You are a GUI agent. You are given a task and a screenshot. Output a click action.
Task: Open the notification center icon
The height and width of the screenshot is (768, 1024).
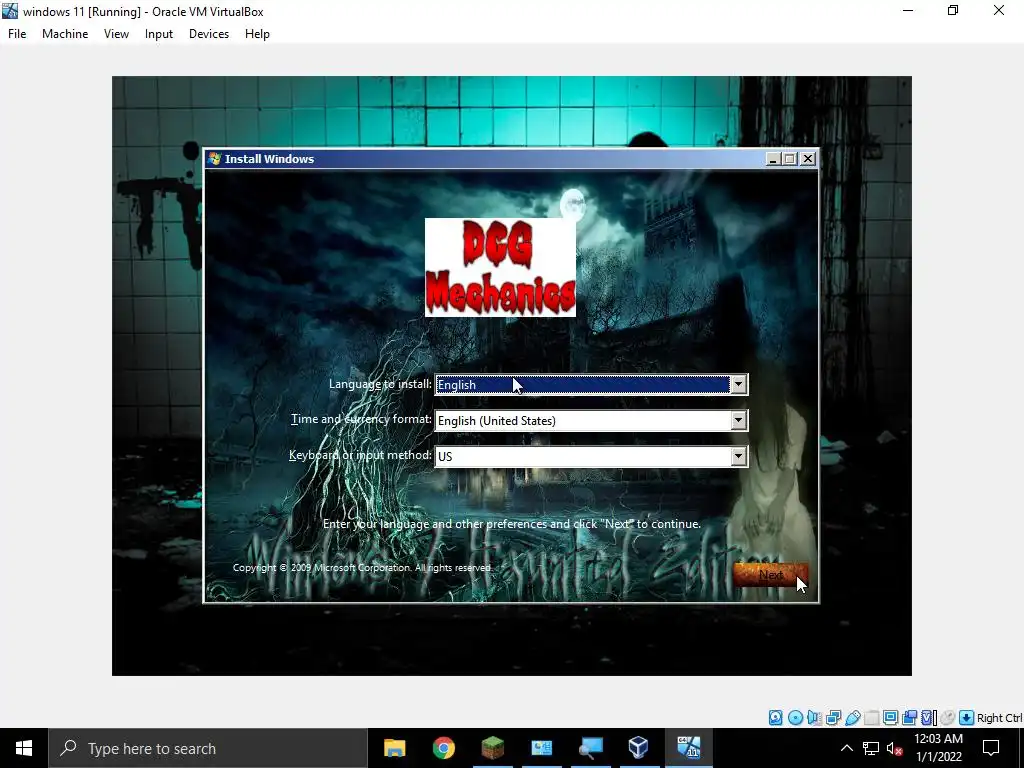(x=991, y=748)
